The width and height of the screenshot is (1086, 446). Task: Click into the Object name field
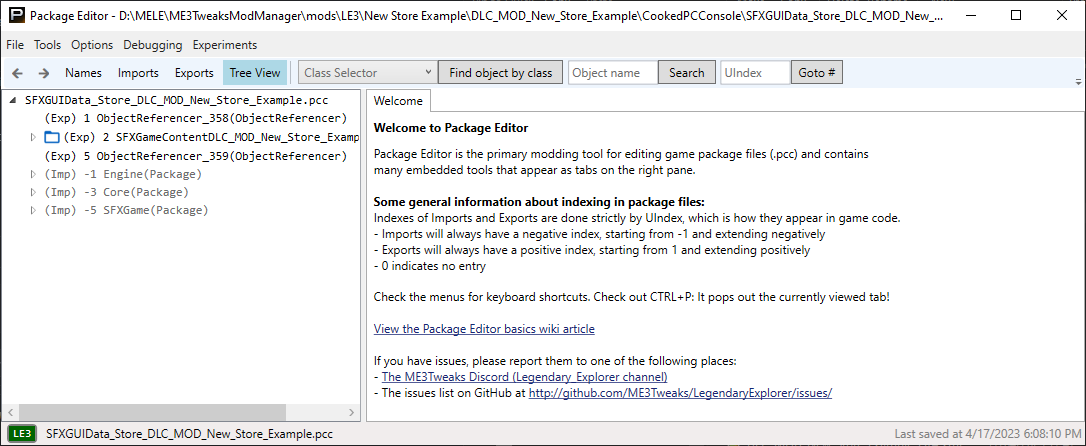613,73
